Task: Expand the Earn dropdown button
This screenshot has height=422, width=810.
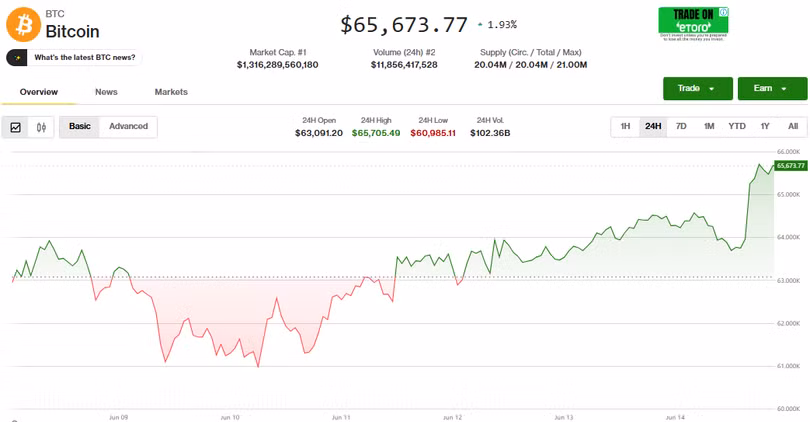Action: tap(772, 88)
